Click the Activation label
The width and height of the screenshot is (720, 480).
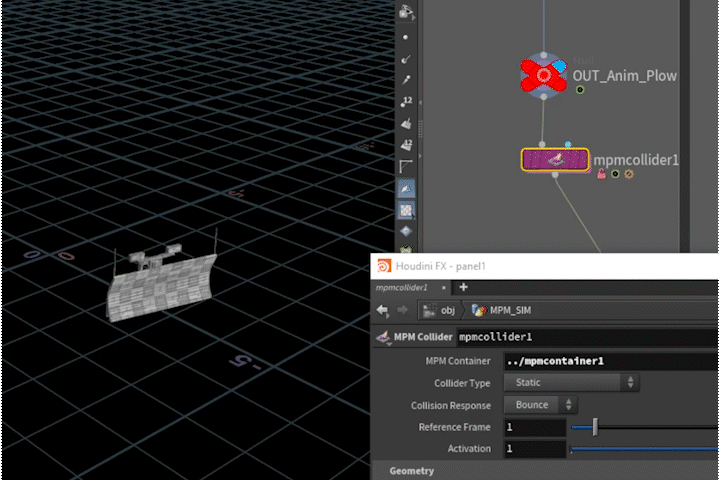(x=469, y=449)
